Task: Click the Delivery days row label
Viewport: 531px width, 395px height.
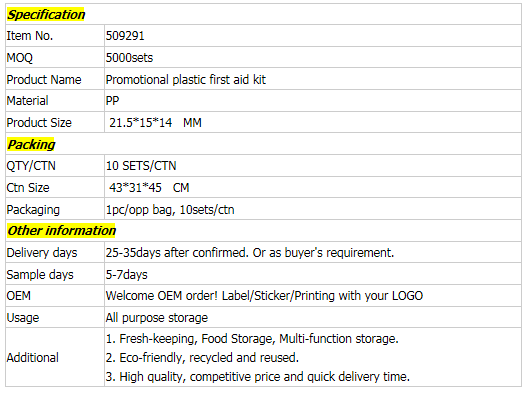Action: 42,253
